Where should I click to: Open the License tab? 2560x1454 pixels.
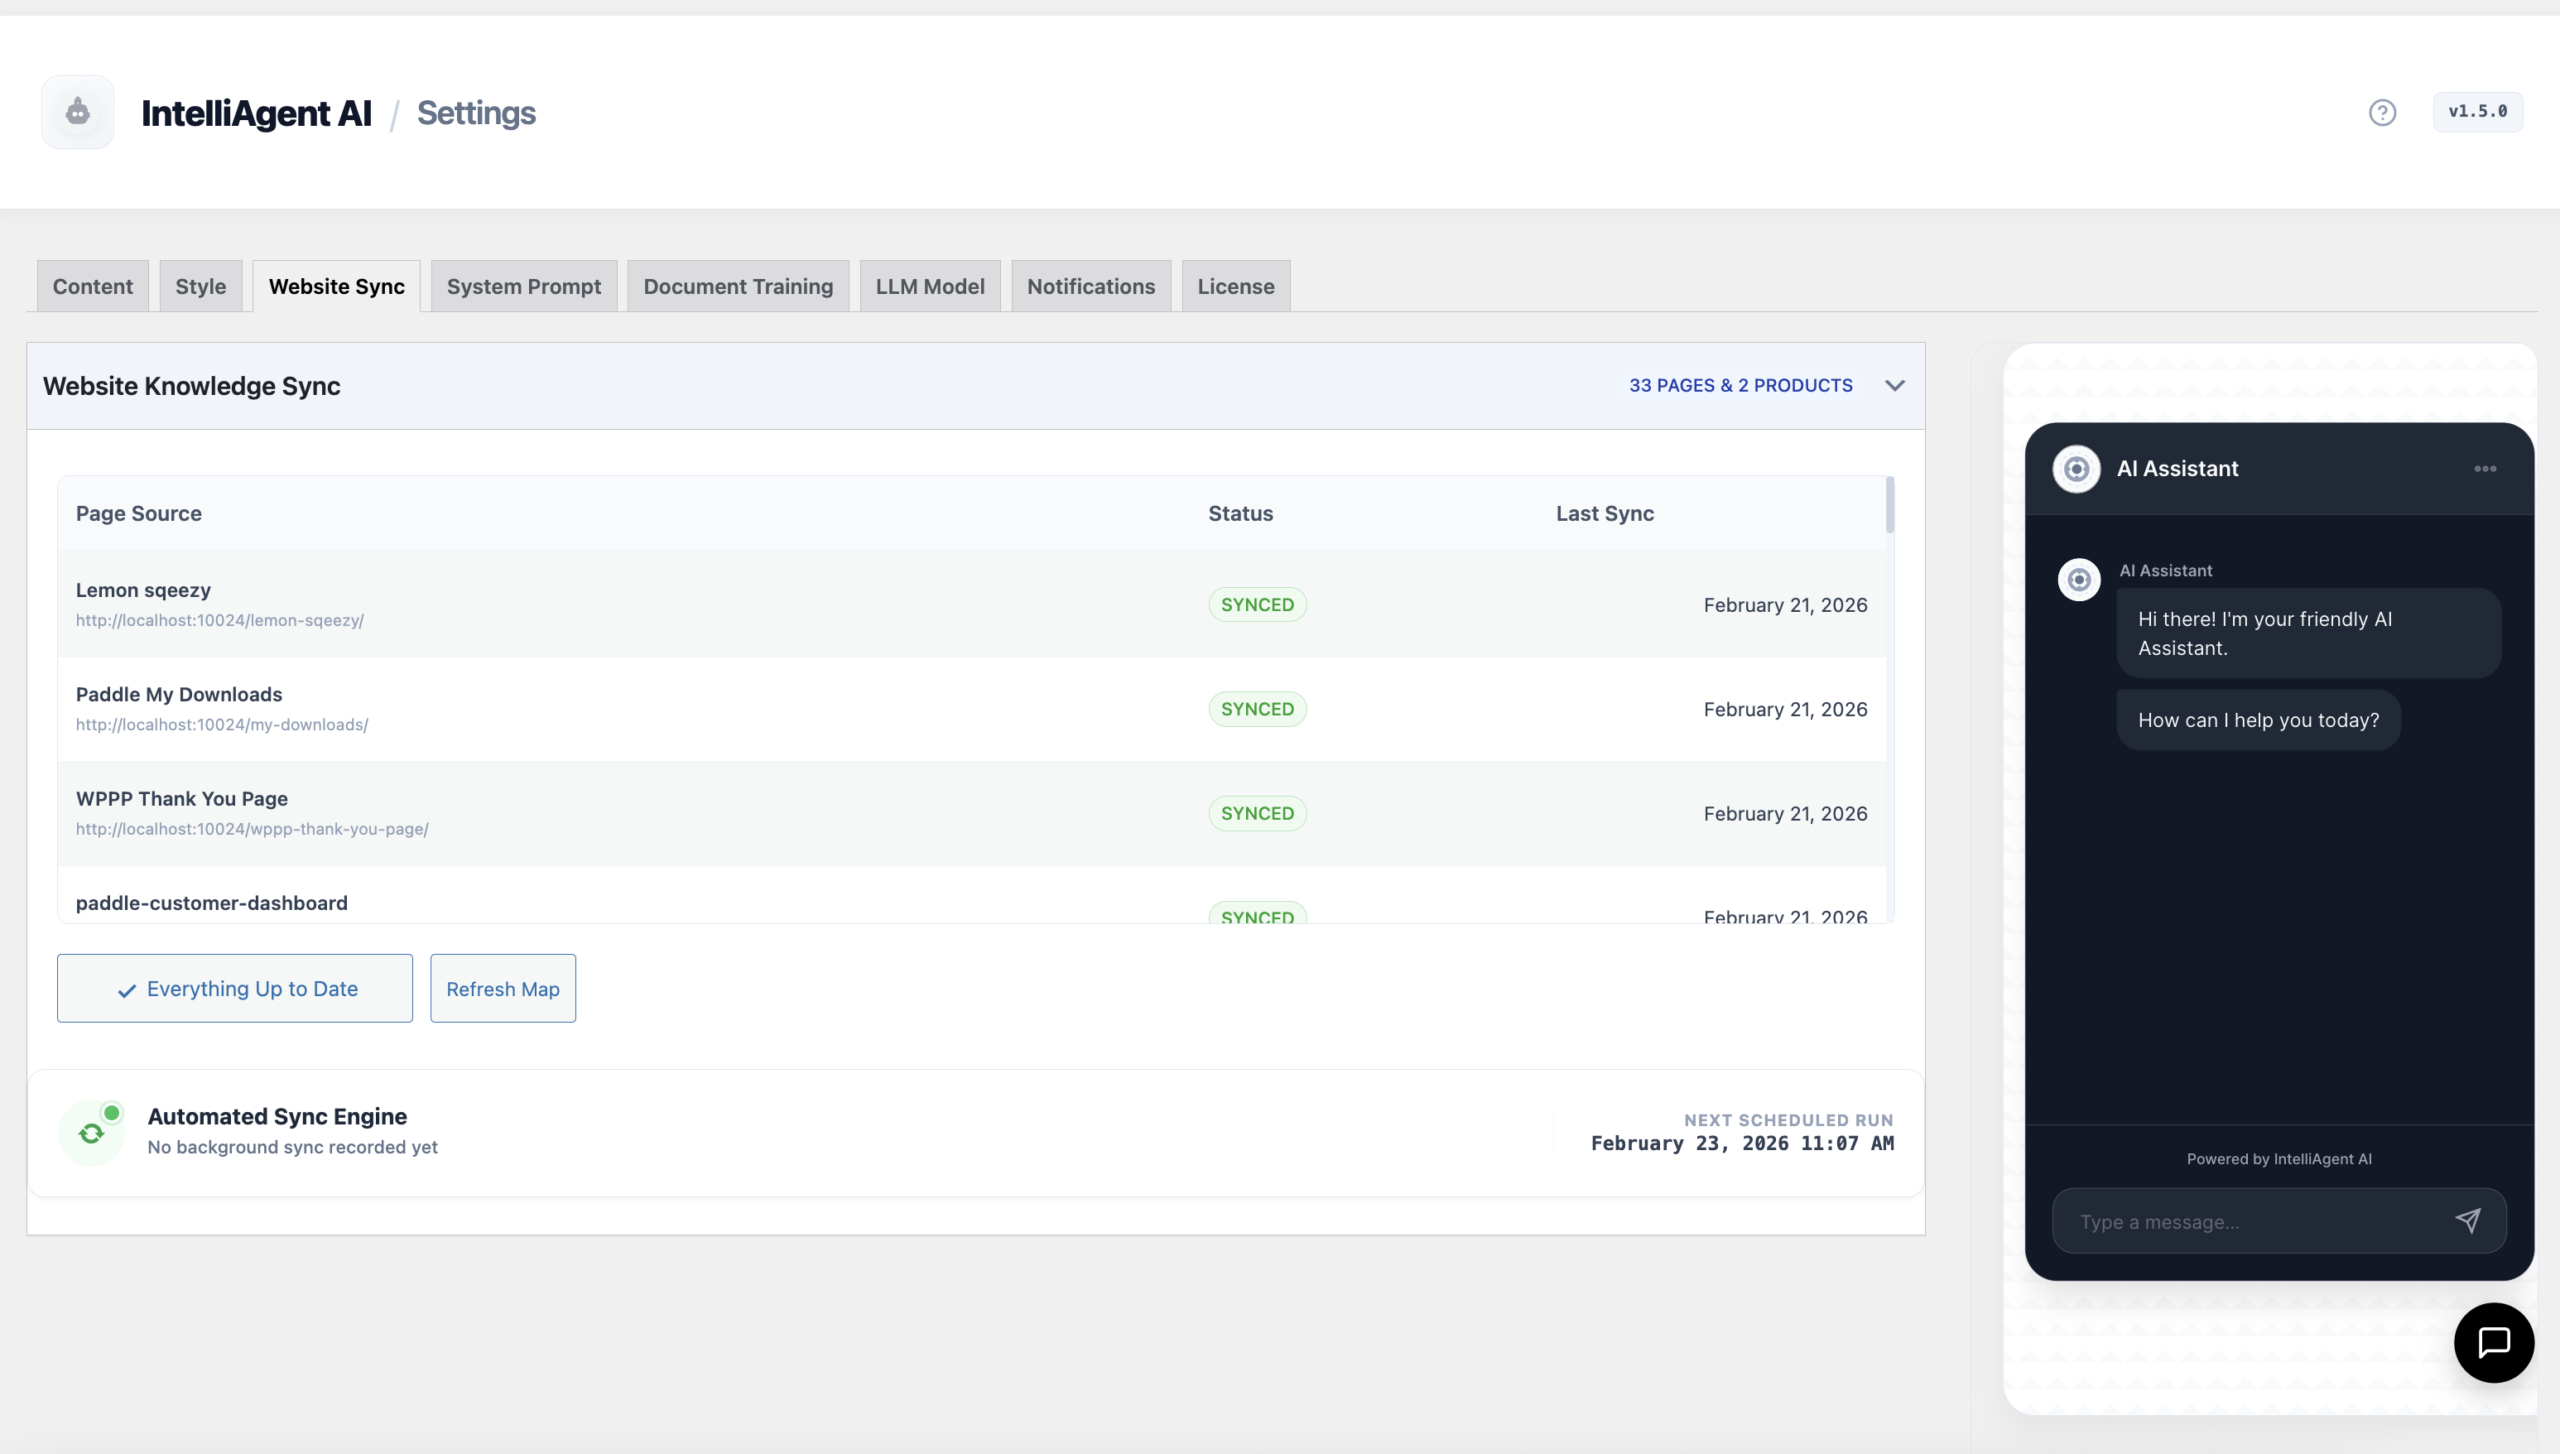coord(1235,286)
